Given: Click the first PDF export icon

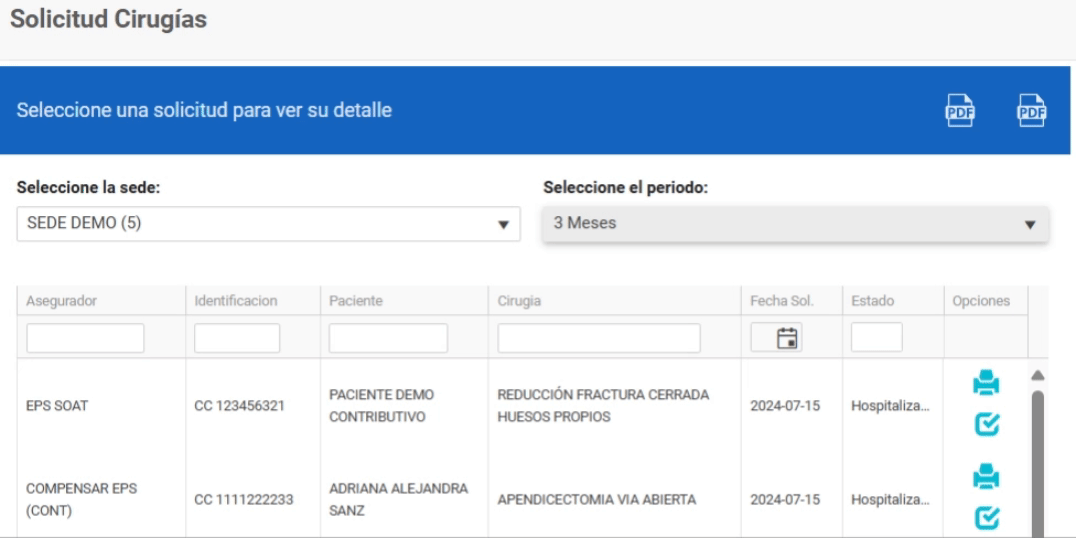Looking at the screenshot, I should pos(960,110).
